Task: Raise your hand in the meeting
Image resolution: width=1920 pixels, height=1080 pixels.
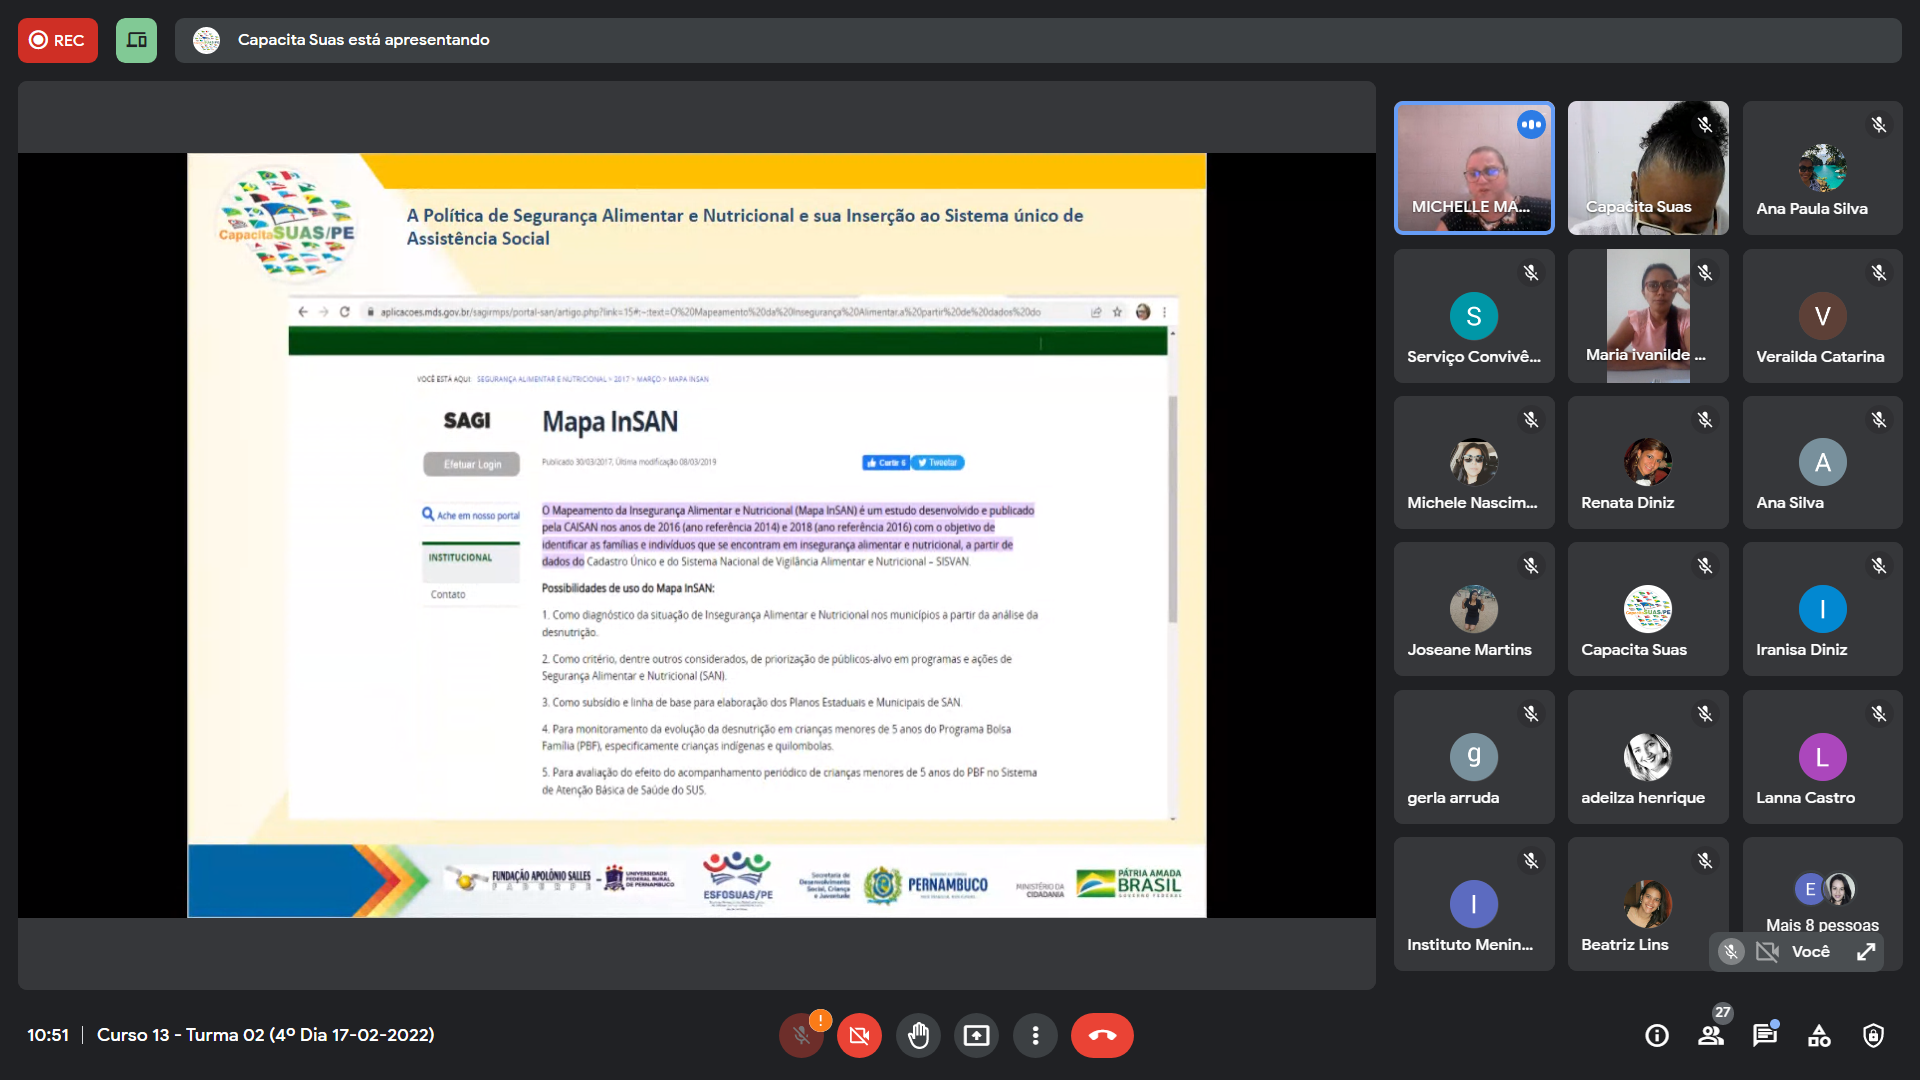Action: pyautogui.click(x=918, y=1036)
